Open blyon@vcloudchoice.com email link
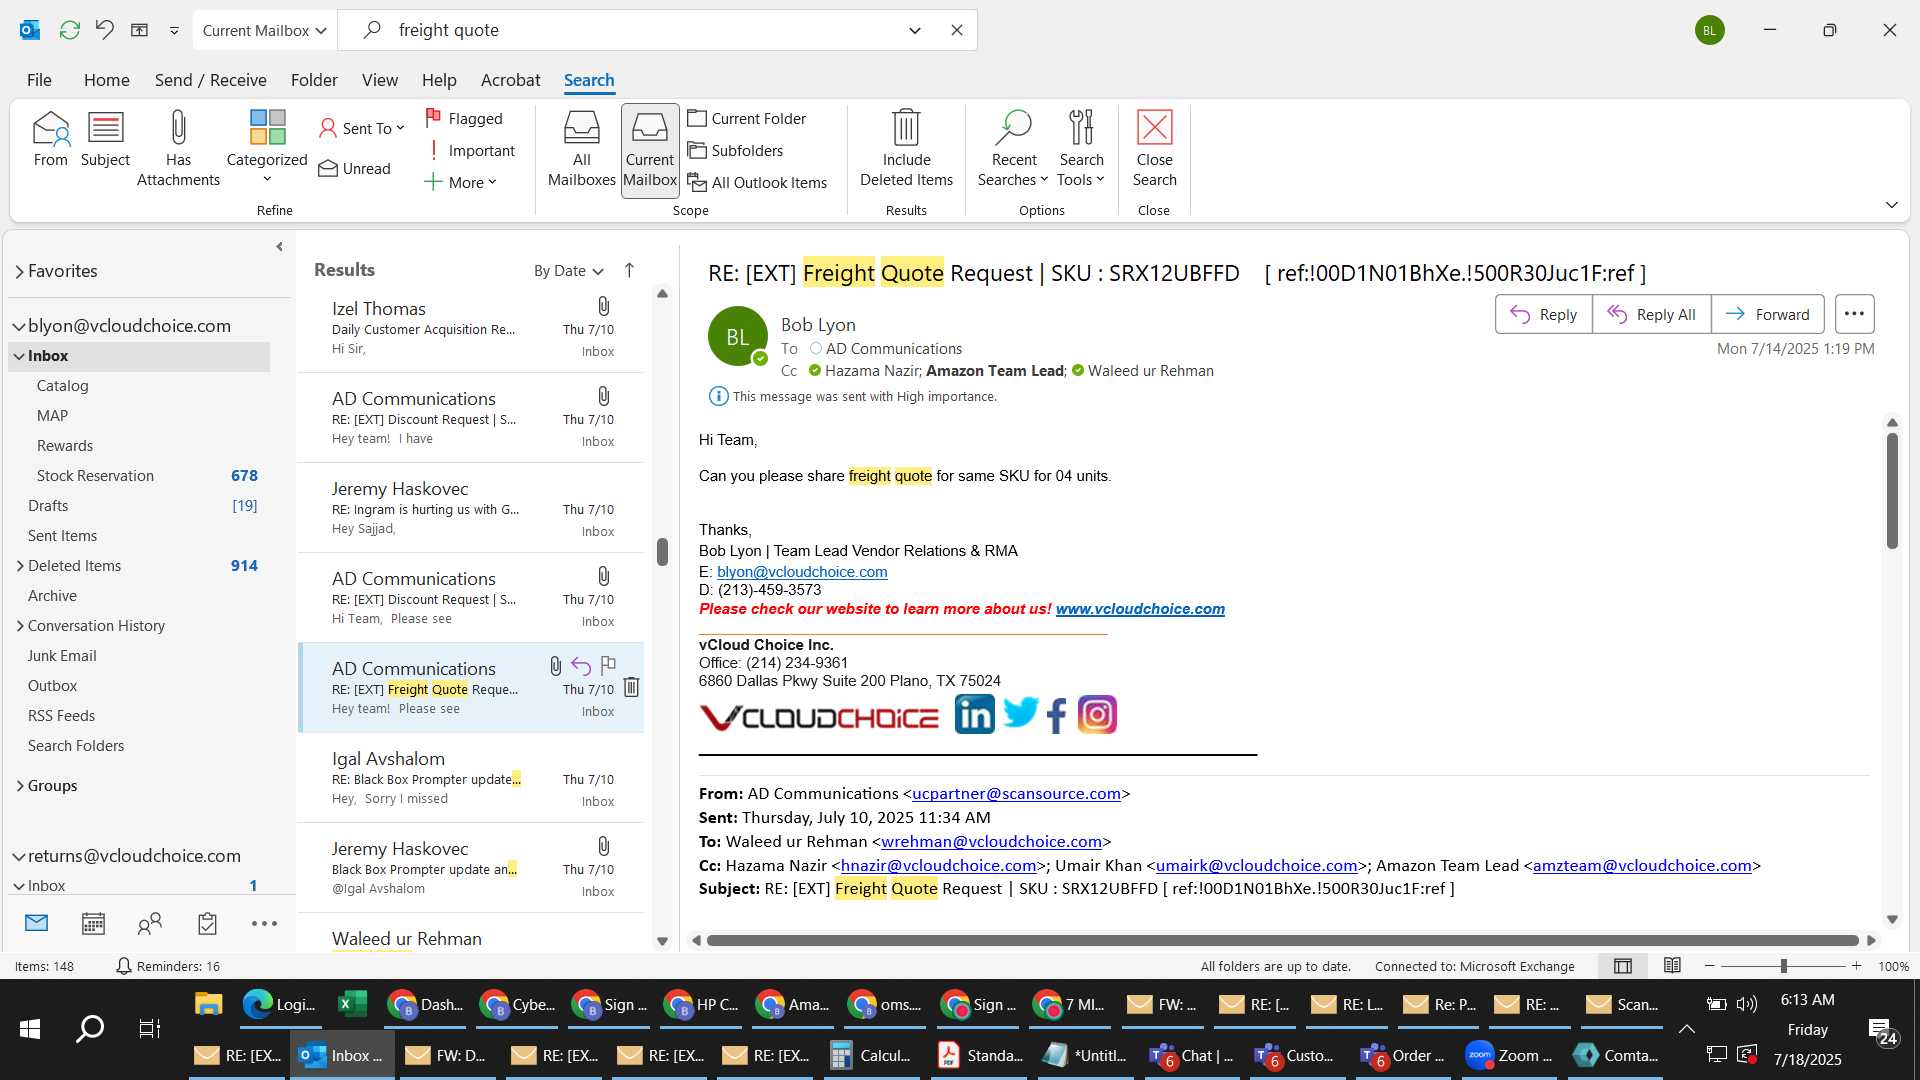This screenshot has height=1080, width=1920. [x=802, y=572]
